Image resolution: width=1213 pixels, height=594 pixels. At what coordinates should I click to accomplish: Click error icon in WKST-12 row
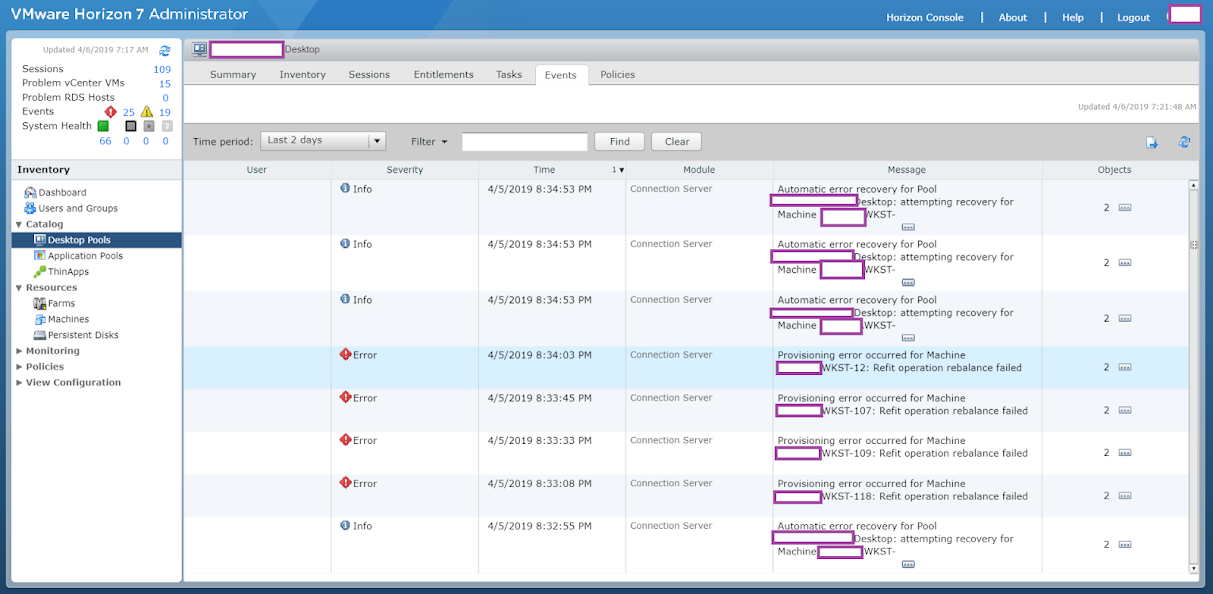click(x=345, y=354)
